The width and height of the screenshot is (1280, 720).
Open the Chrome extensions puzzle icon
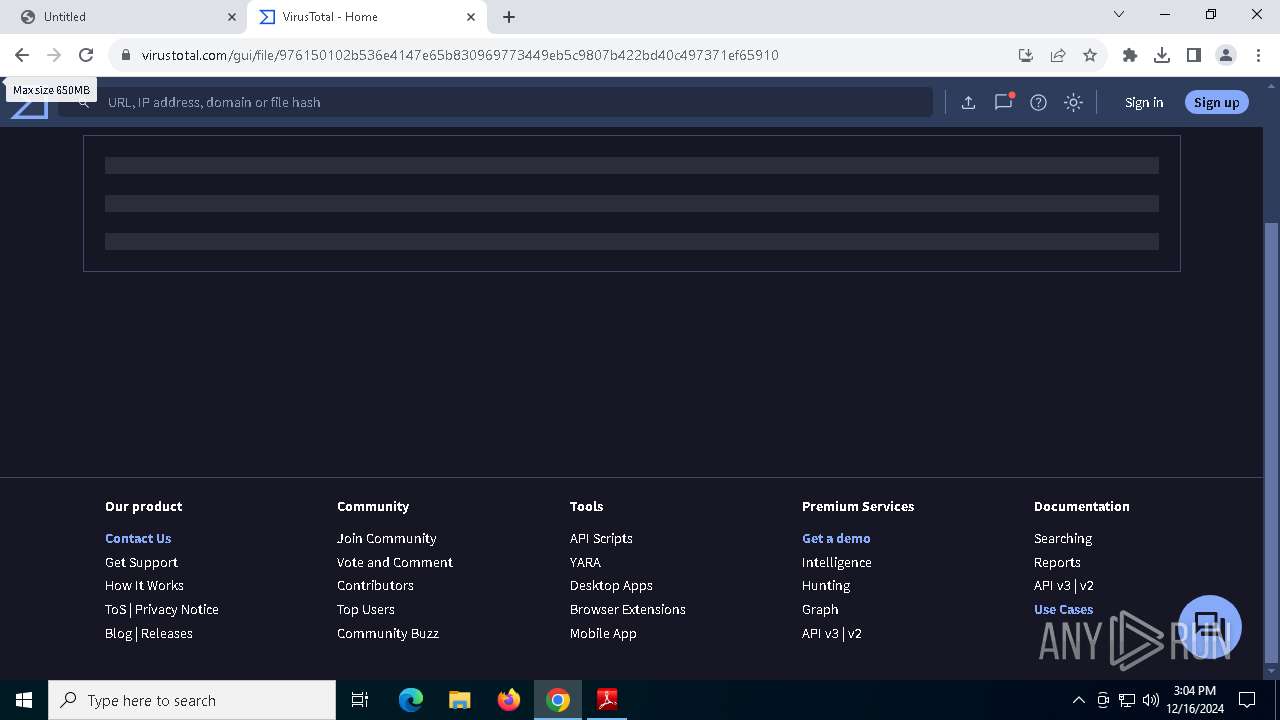click(1130, 55)
